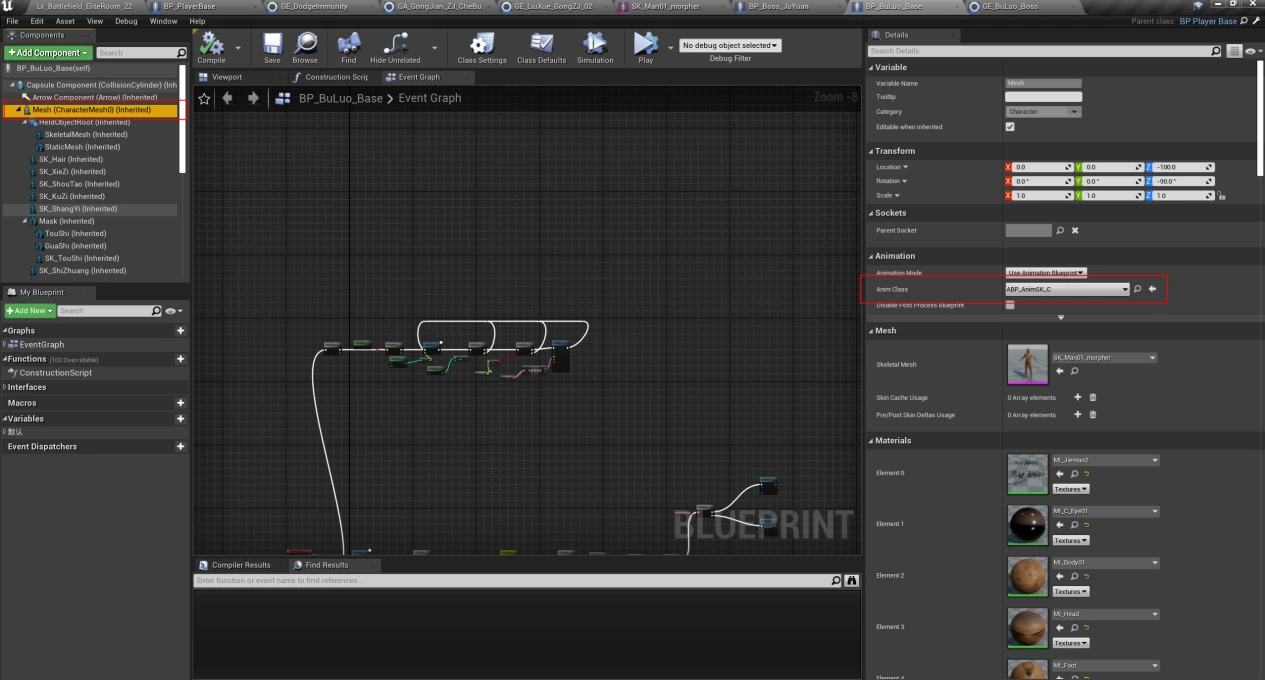1265x680 pixels.
Task: Clear the Parent Socket with X icon
Action: 1075,231
